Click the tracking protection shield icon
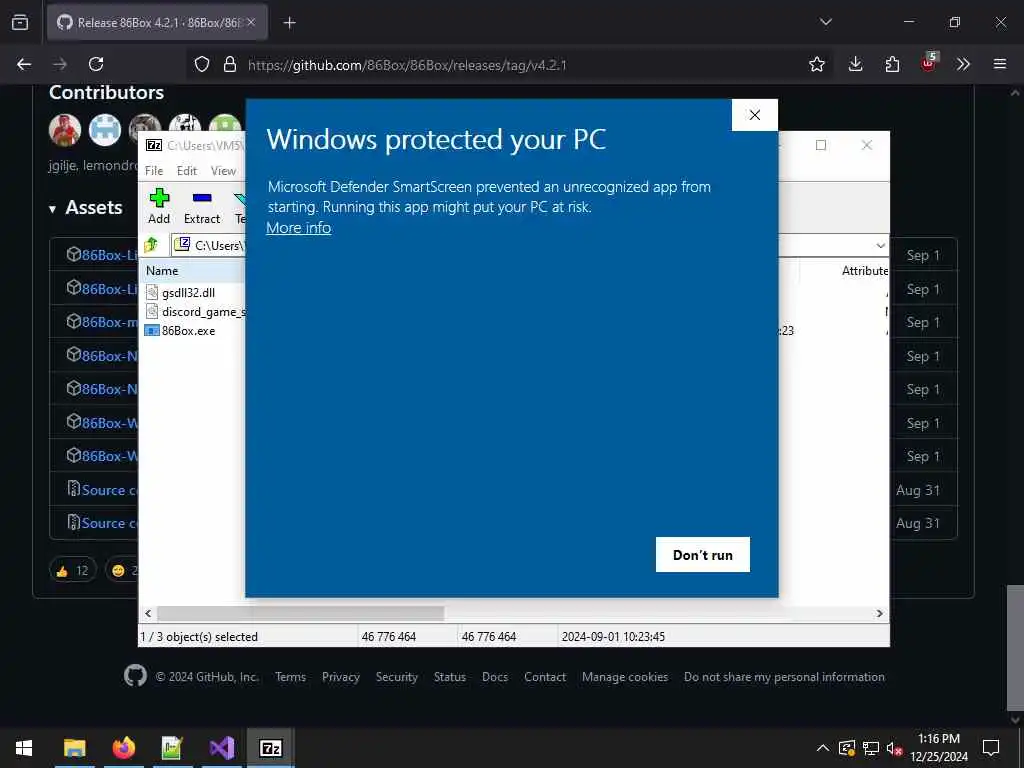 coord(202,64)
